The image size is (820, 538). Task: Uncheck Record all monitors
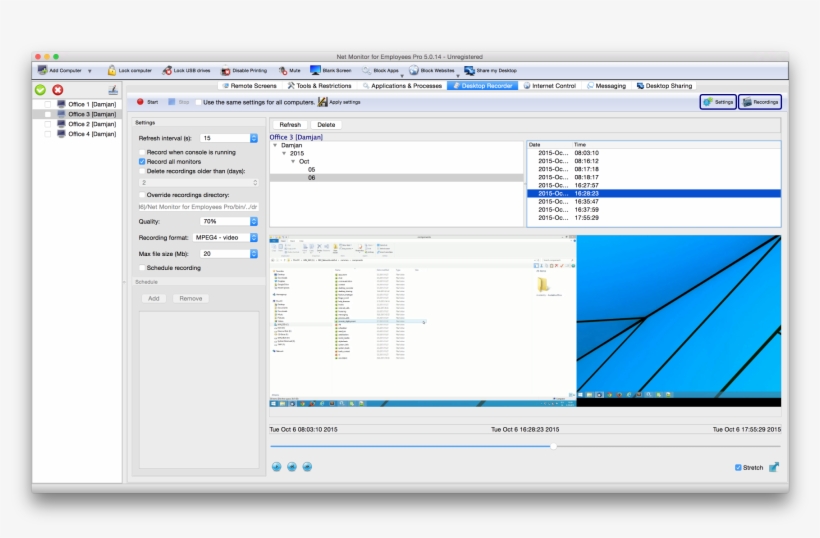(142, 162)
